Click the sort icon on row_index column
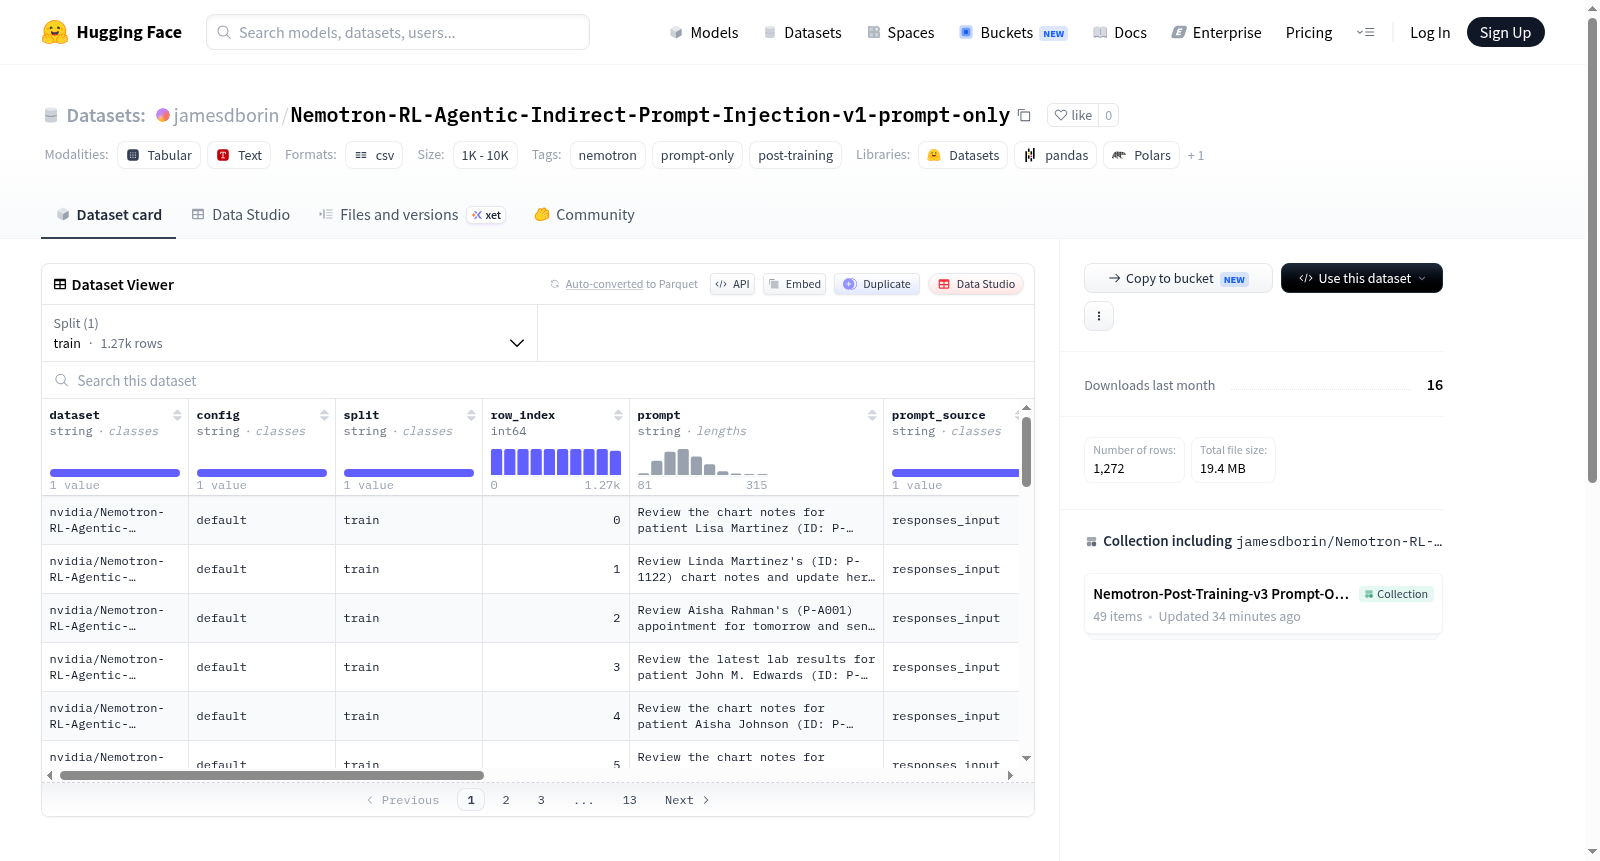The height and width of the screenshot is (861, 1600). click(x=618, y=415)
